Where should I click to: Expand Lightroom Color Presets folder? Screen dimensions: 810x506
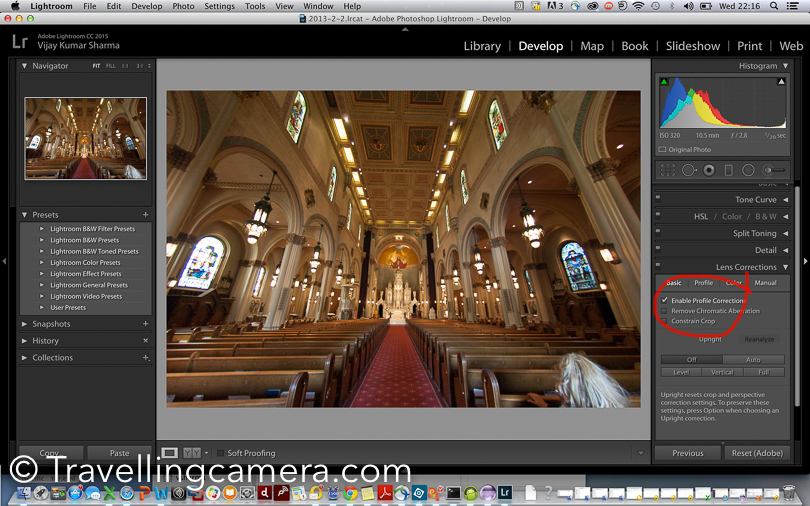pos(42,262)
